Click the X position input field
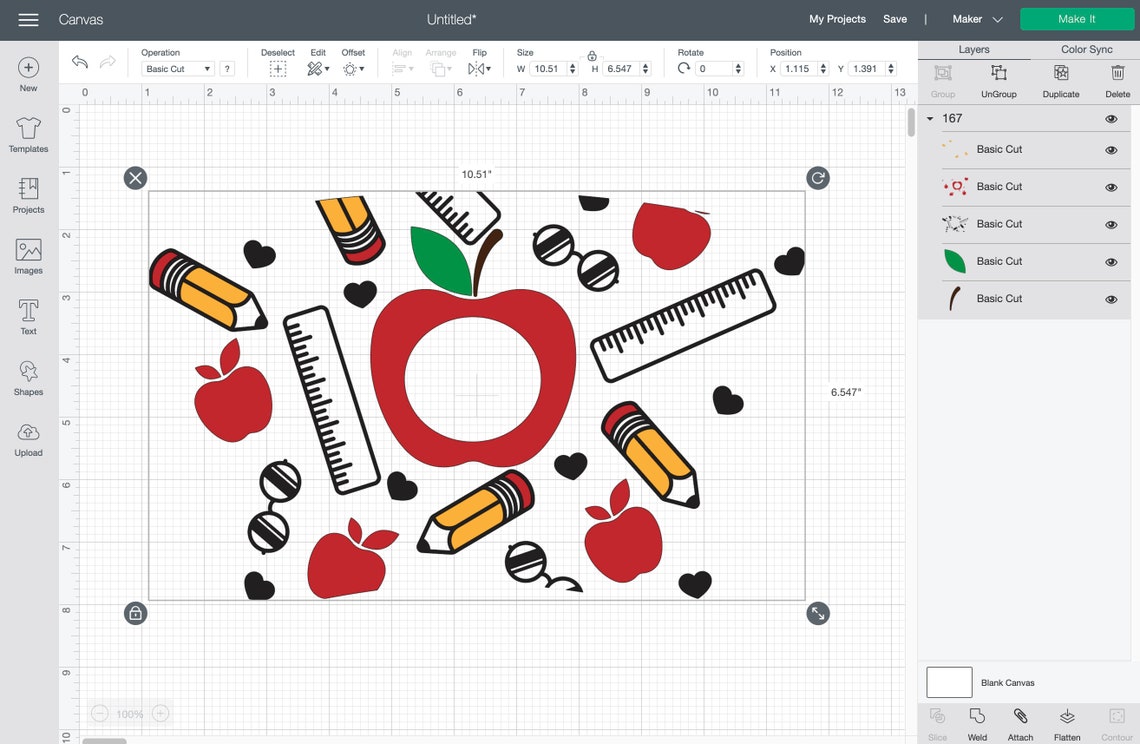Image resolution: width=1140 pixels, height=744 pixels. point(799,68)
